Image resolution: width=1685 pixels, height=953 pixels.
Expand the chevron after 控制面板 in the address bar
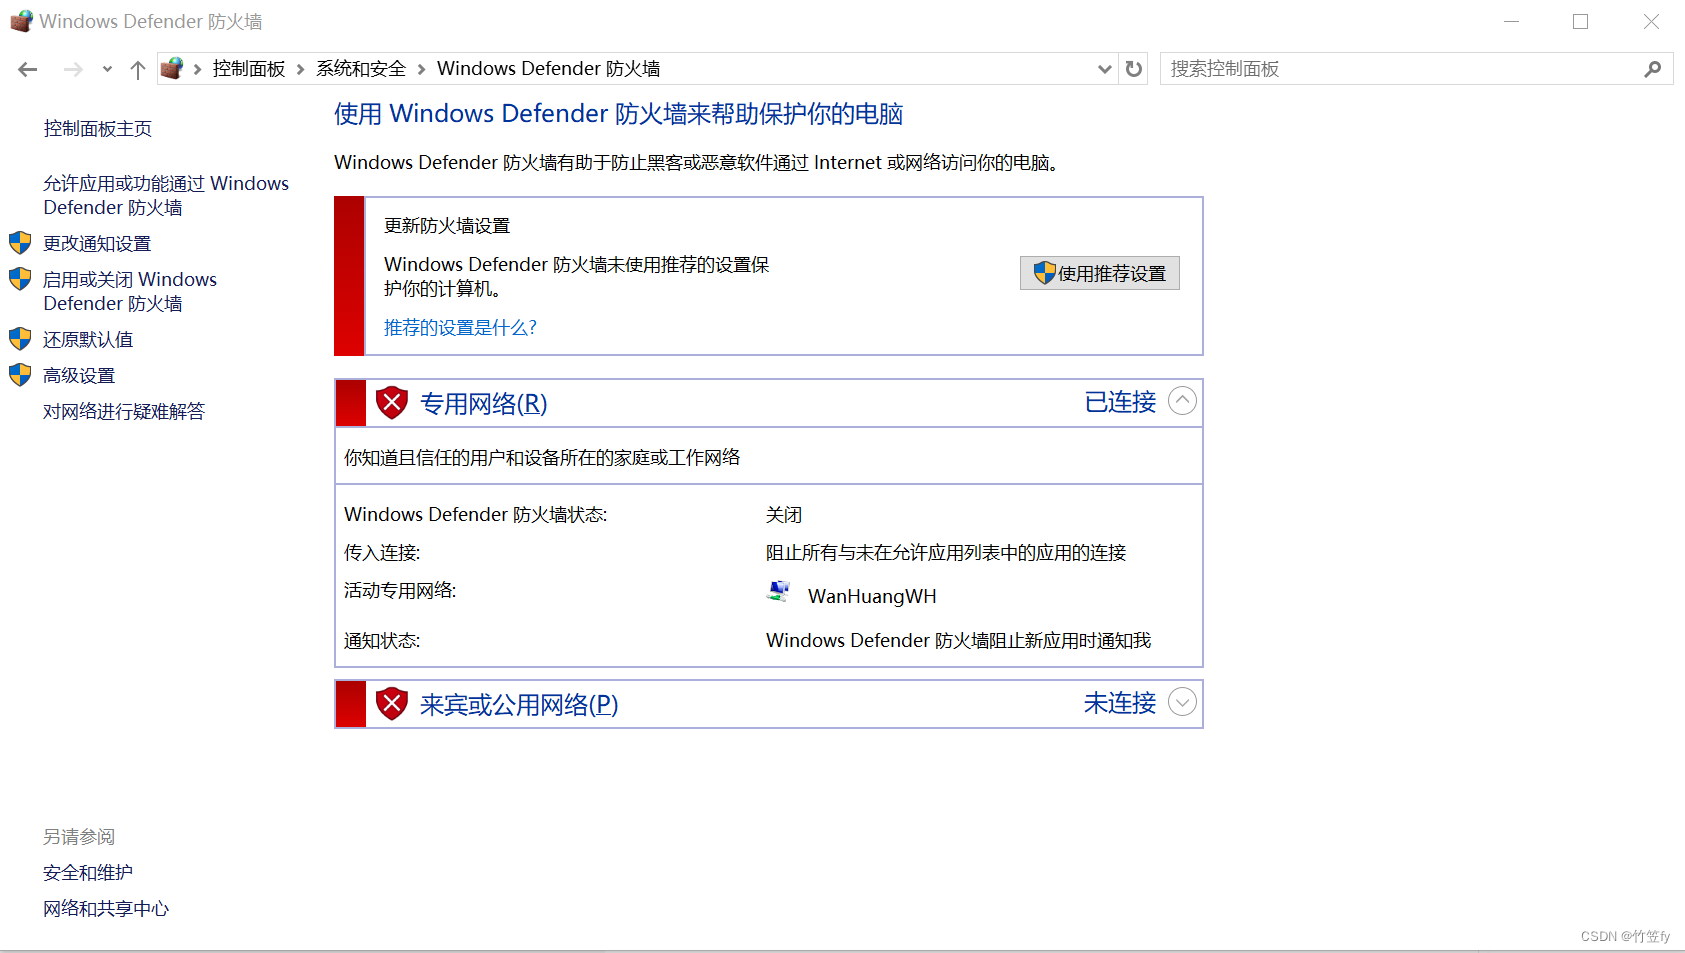(300, 69)
